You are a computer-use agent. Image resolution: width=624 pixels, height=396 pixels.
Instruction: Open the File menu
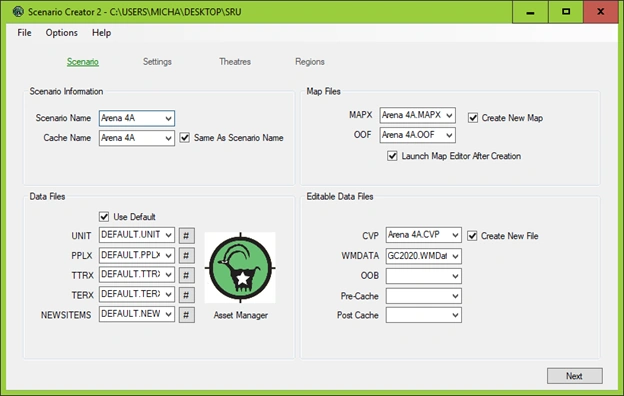coord(24,33)
